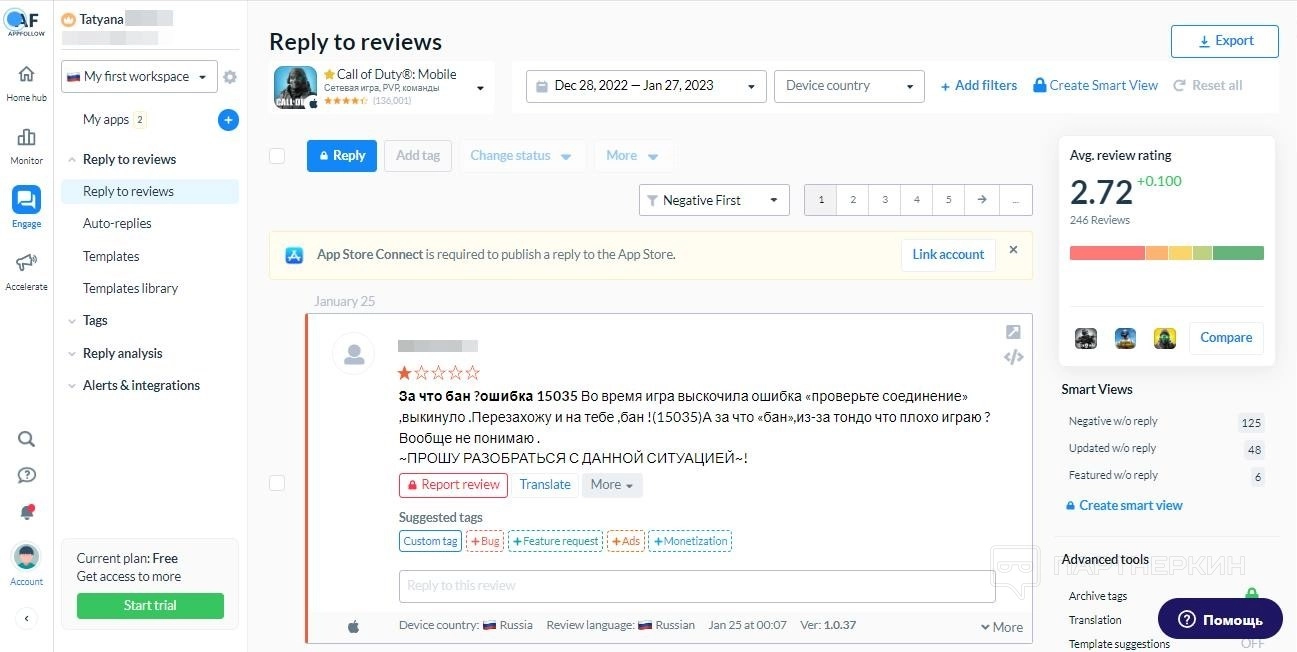Open the pagination ellipsis button

click(x=1015, y=200)
